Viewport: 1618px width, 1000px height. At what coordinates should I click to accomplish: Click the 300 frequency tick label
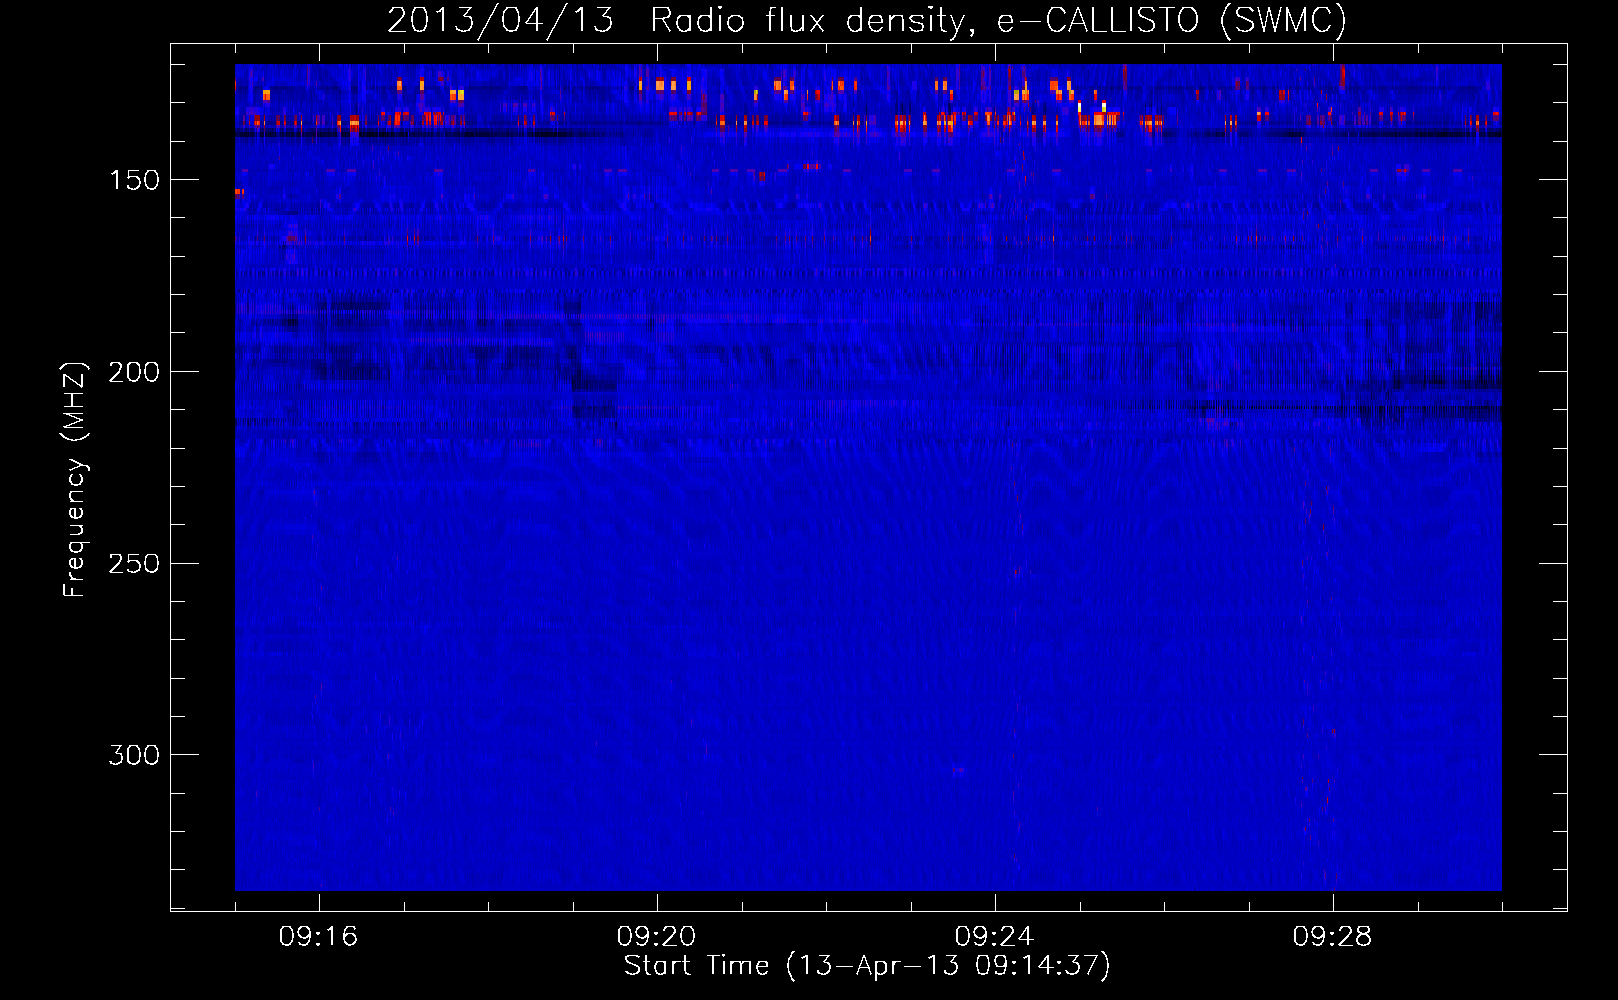[134, 755]
